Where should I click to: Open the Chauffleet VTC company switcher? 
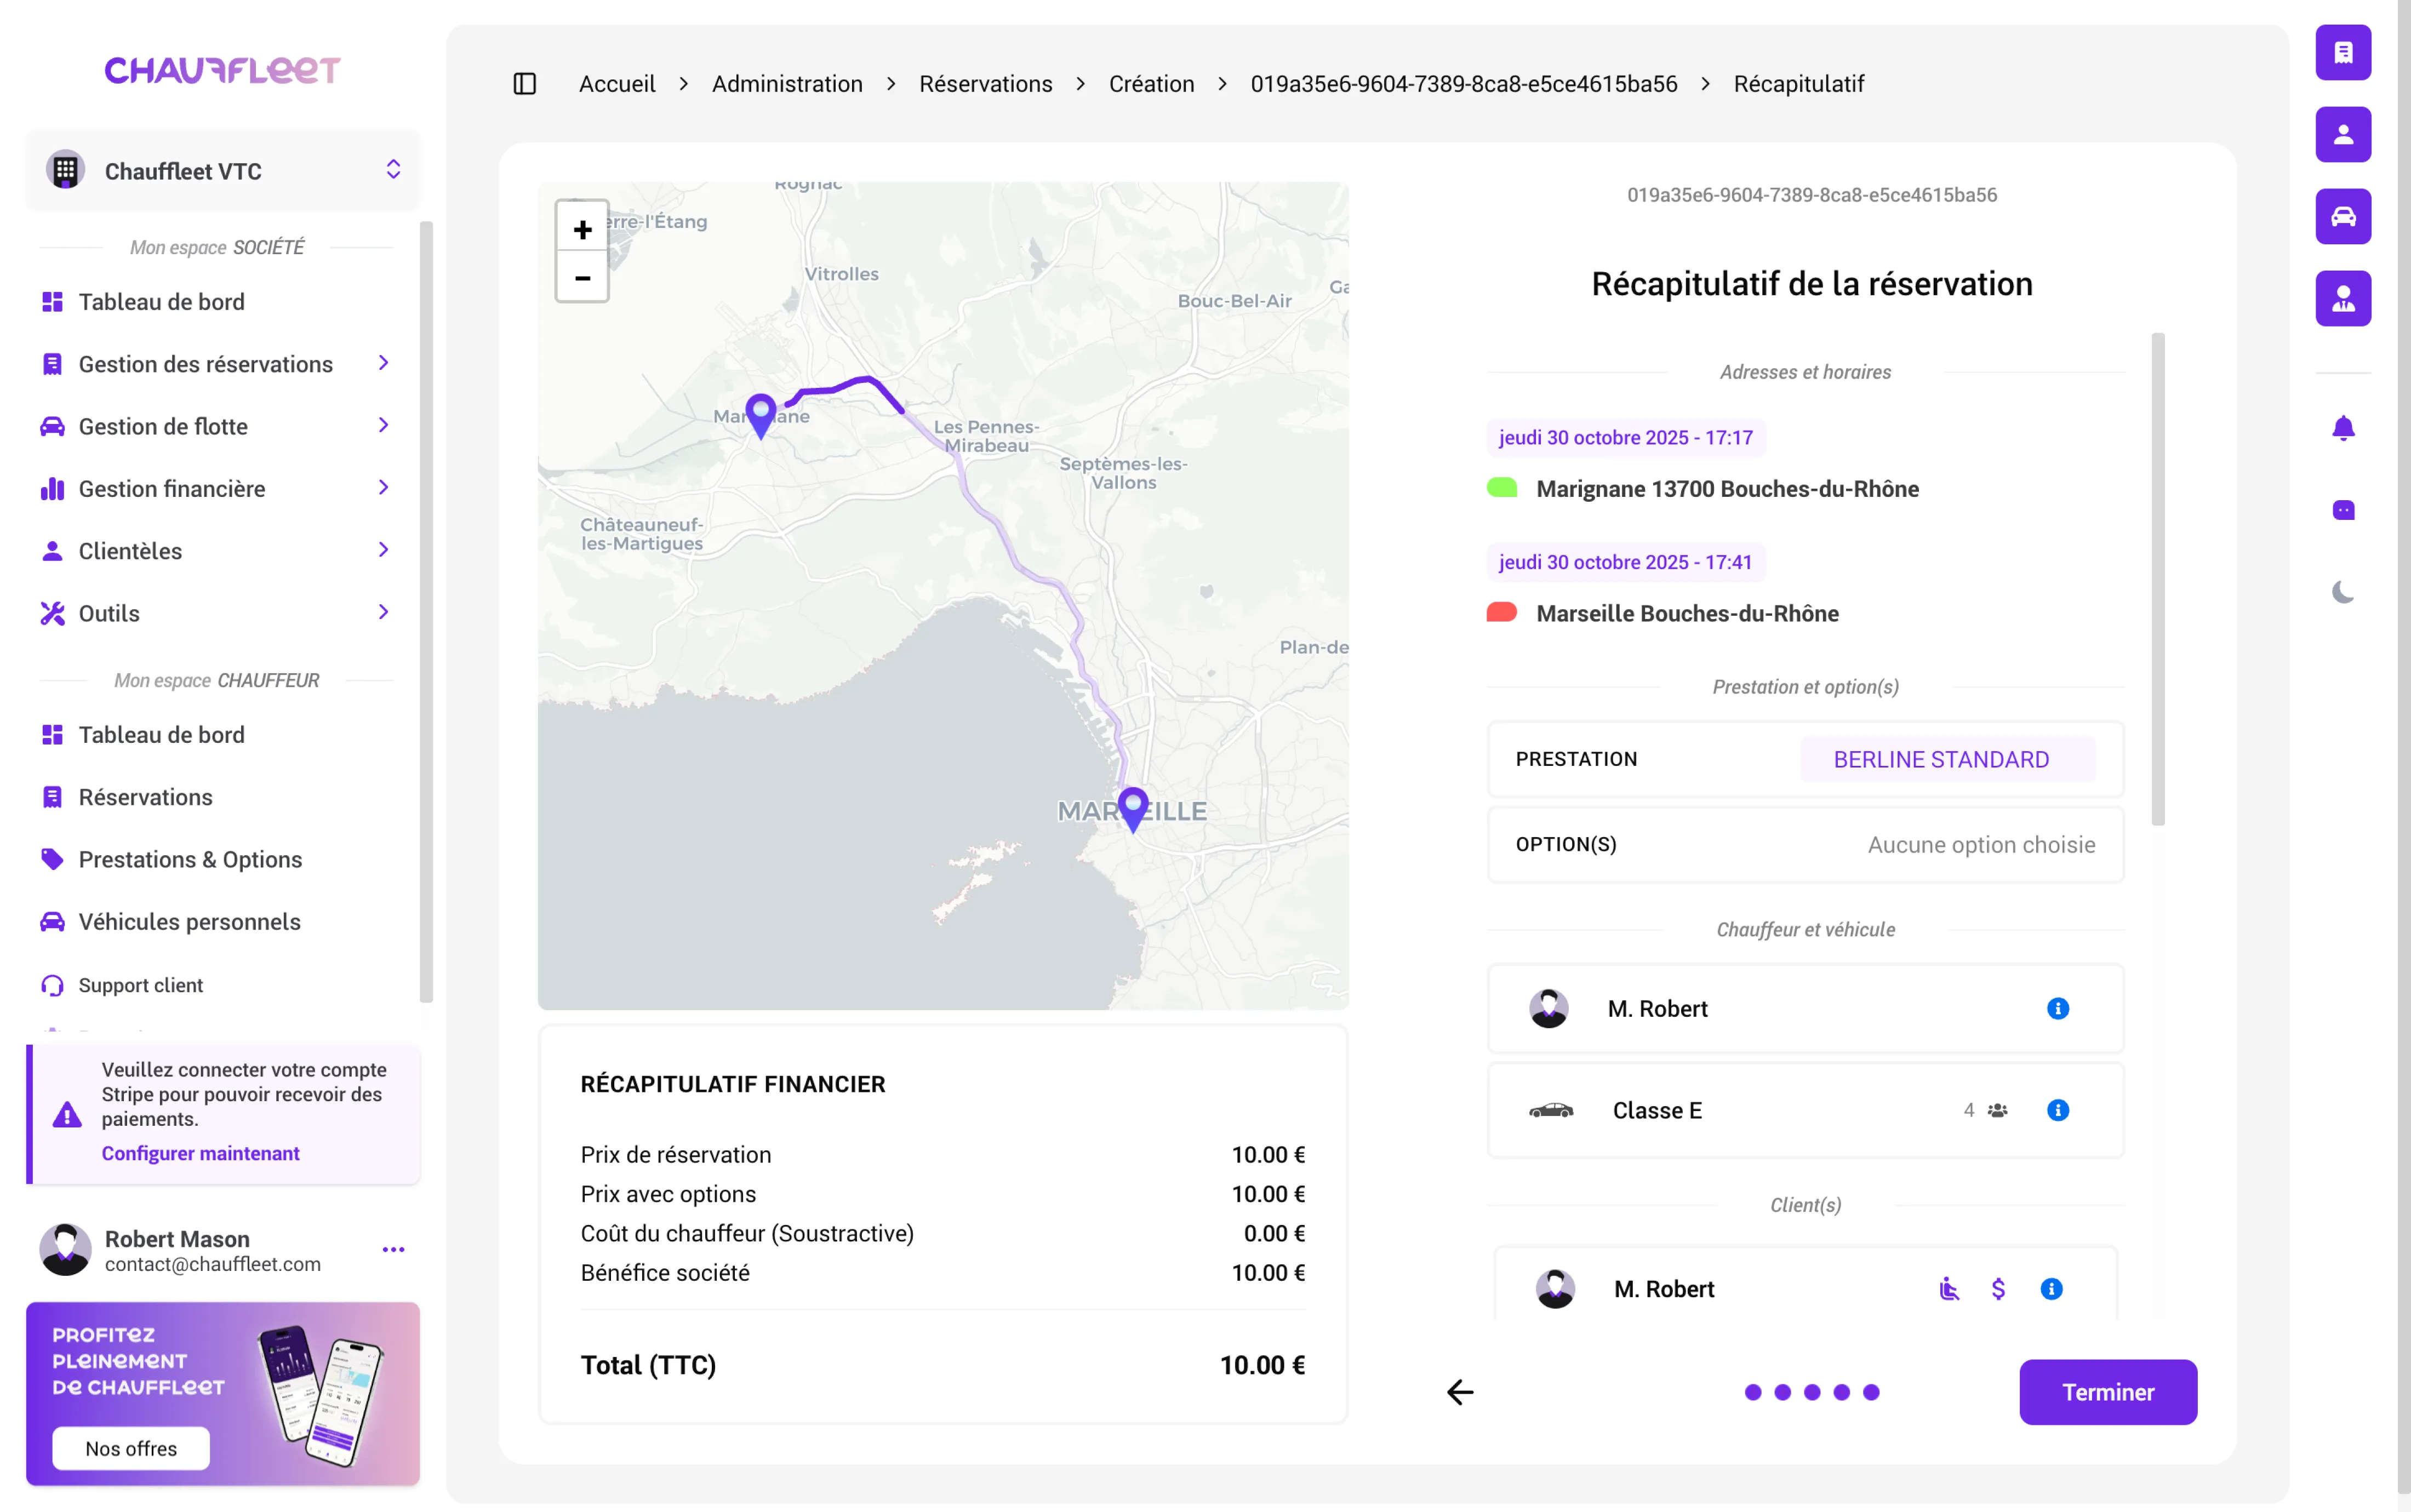[x=223, y=171]
